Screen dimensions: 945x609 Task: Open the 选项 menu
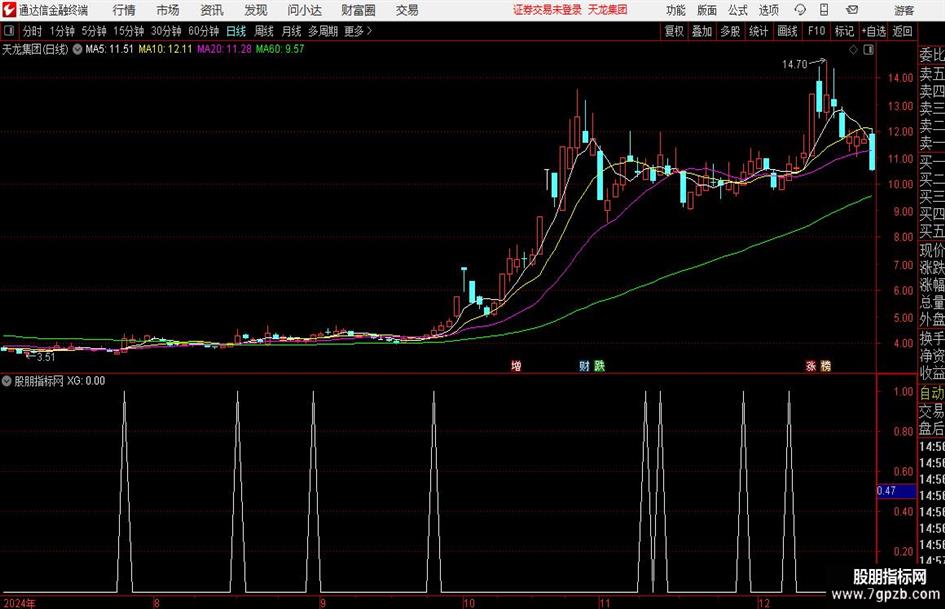coord(768,10)
